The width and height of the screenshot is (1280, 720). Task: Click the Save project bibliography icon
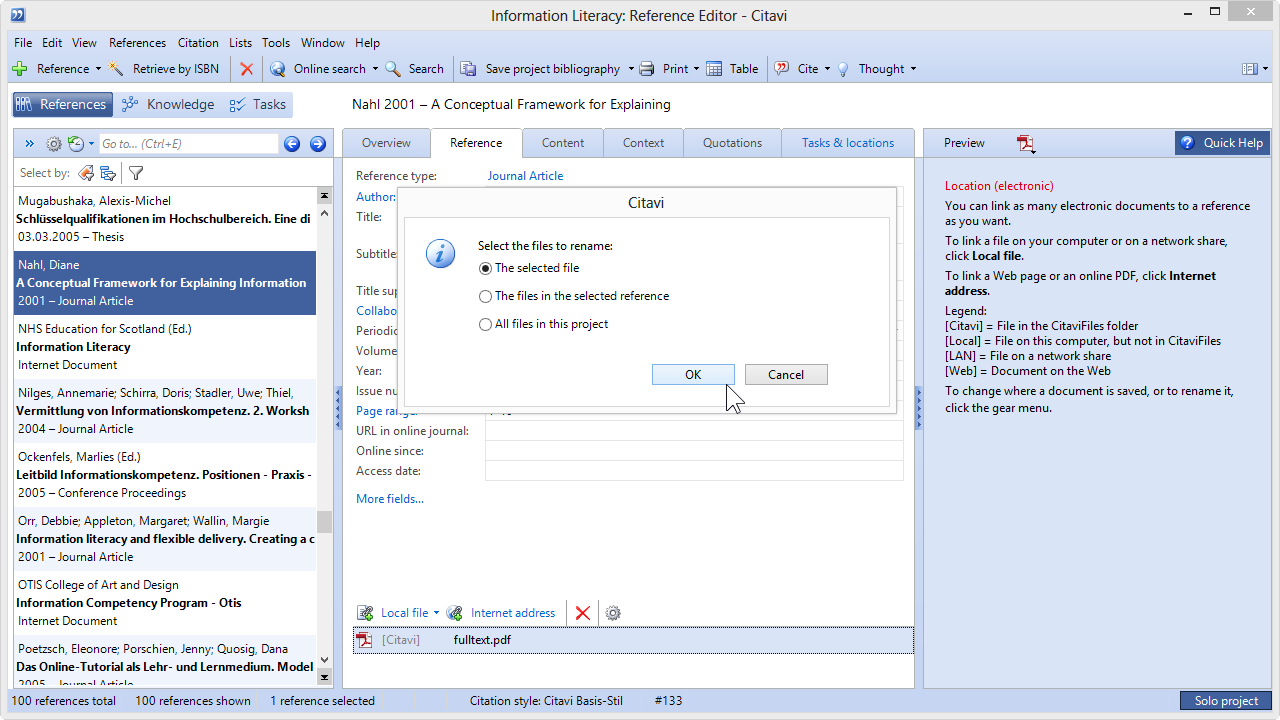[468, 69]
